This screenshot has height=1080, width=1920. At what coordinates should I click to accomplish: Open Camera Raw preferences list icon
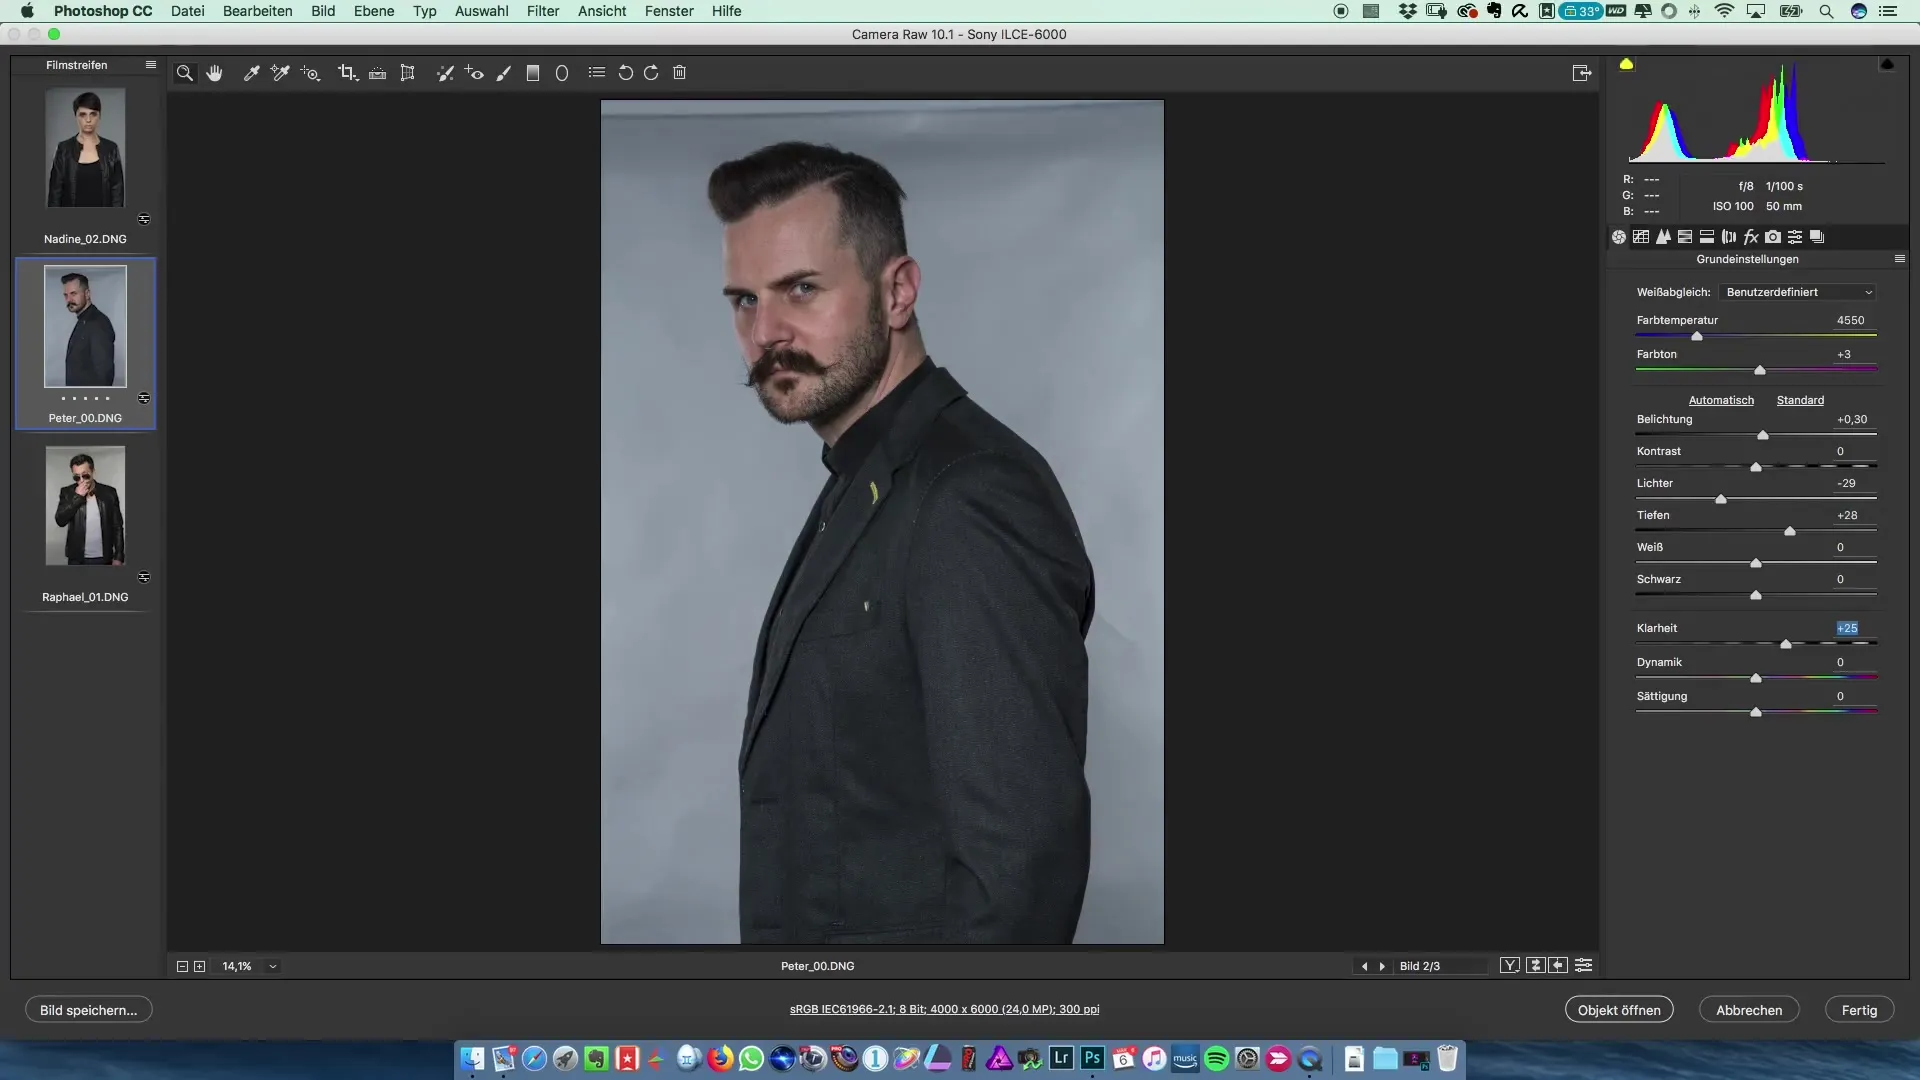point(597,72)
